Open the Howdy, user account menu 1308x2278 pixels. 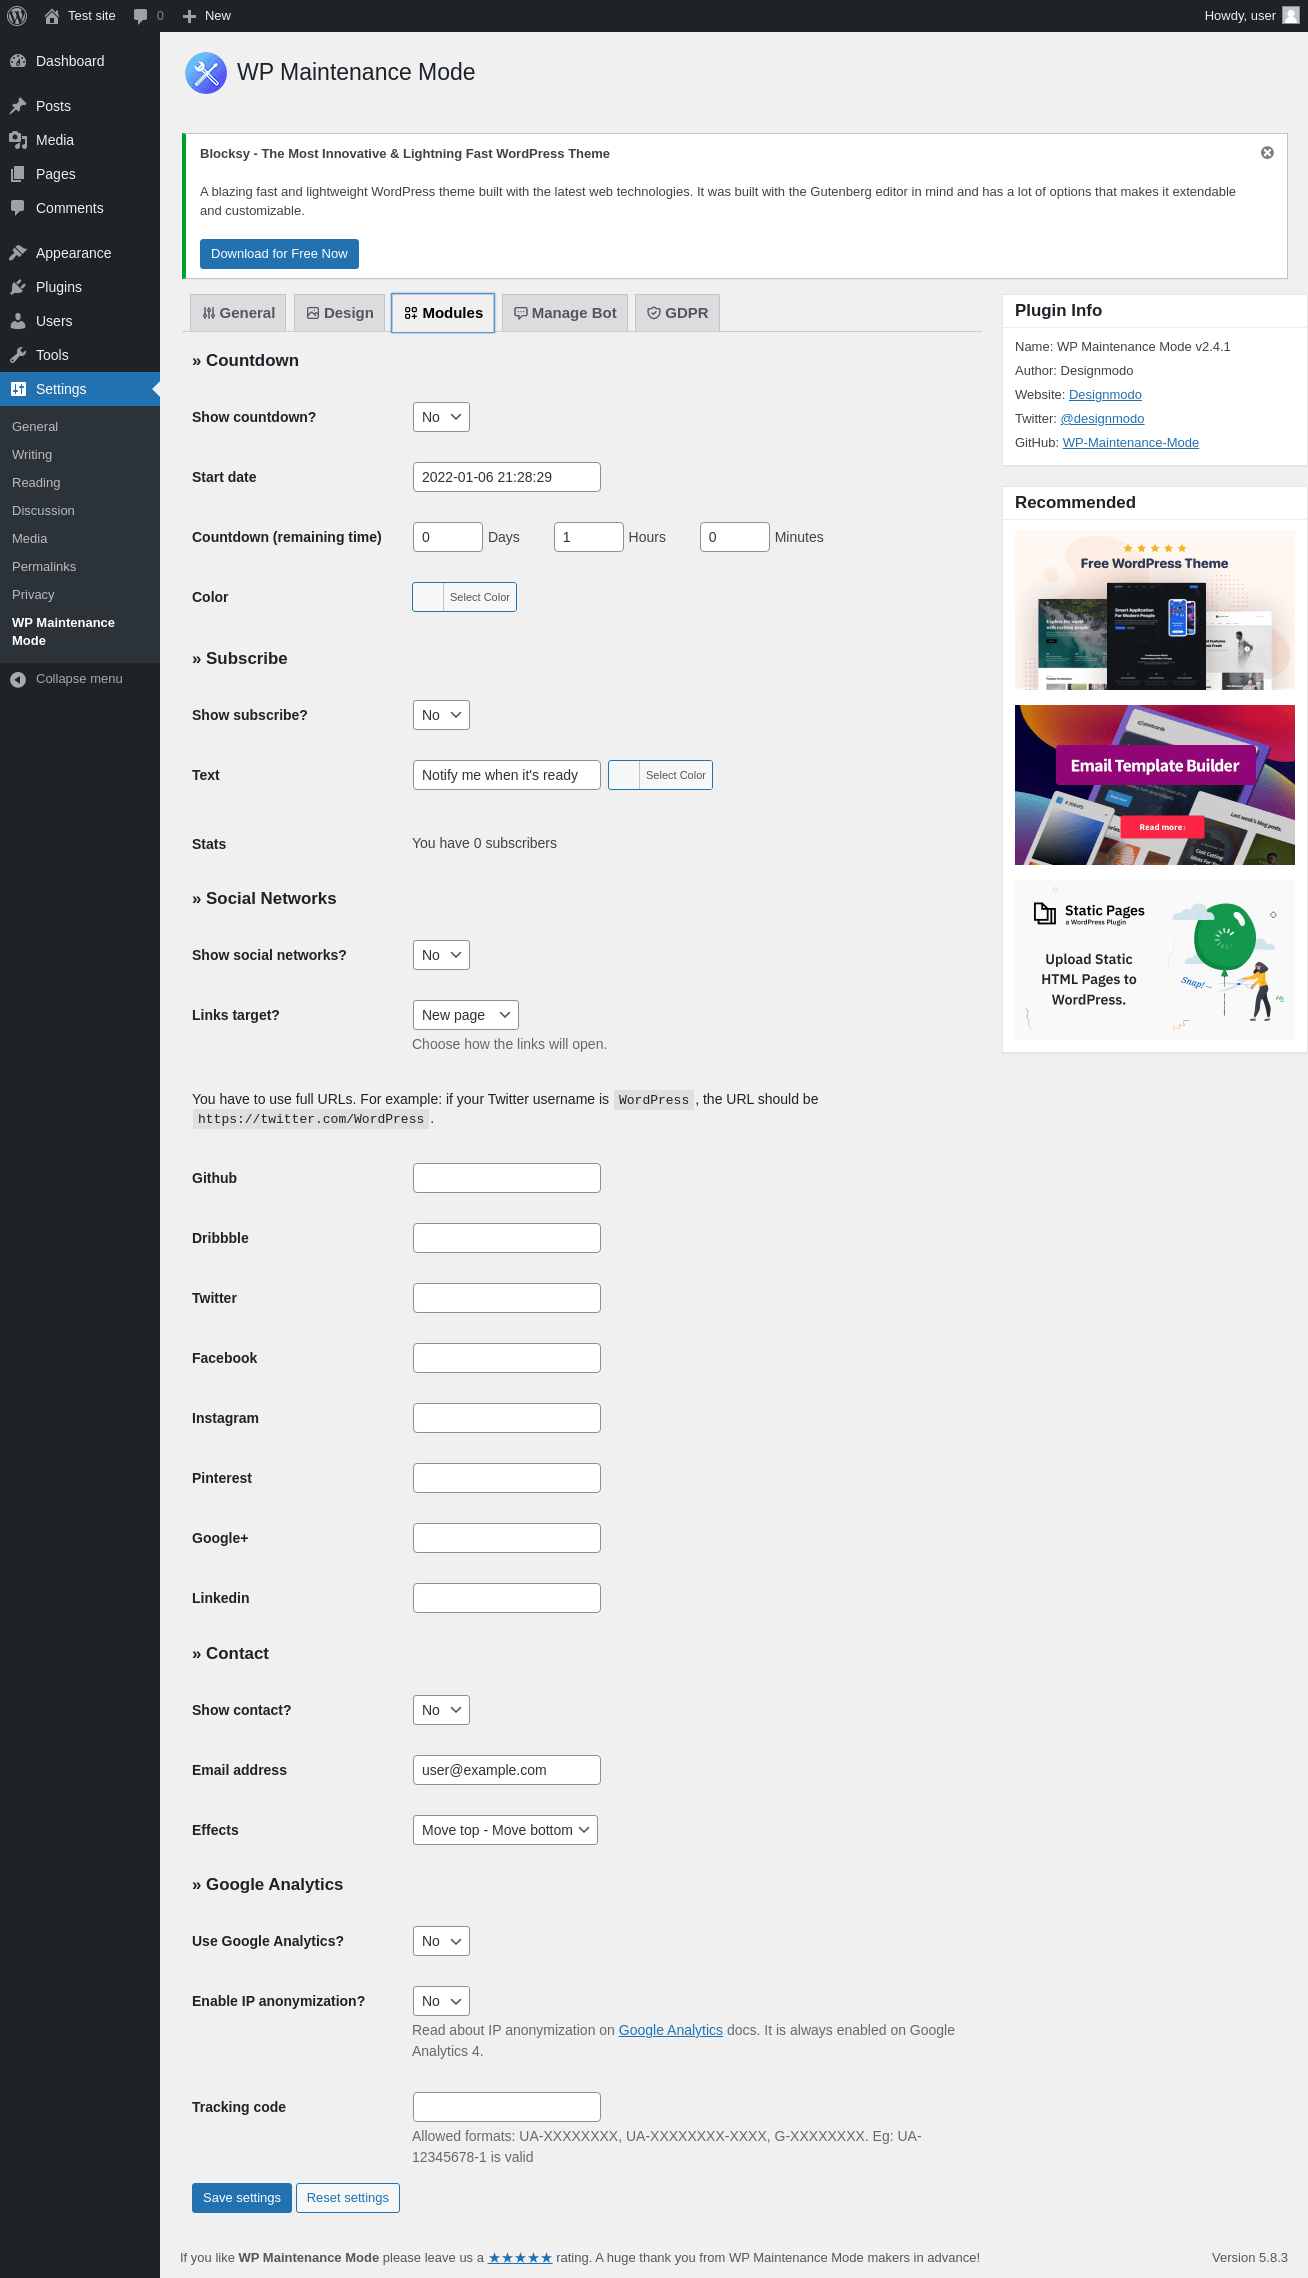coord(1251,16)
